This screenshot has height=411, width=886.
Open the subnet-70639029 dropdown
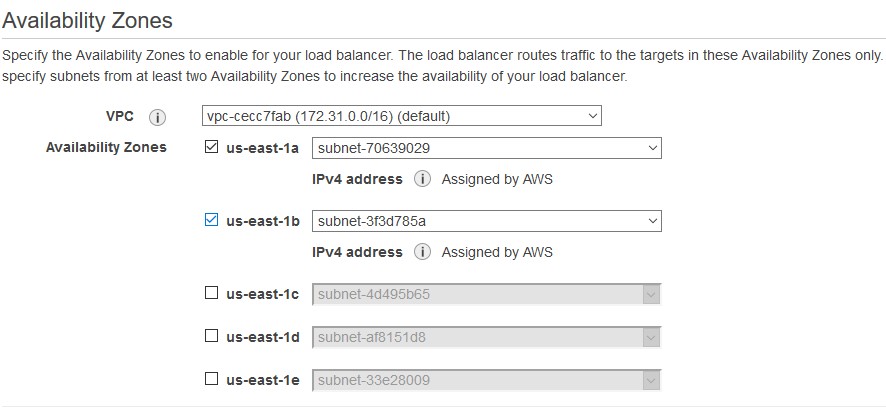click(x=487, y=148)
